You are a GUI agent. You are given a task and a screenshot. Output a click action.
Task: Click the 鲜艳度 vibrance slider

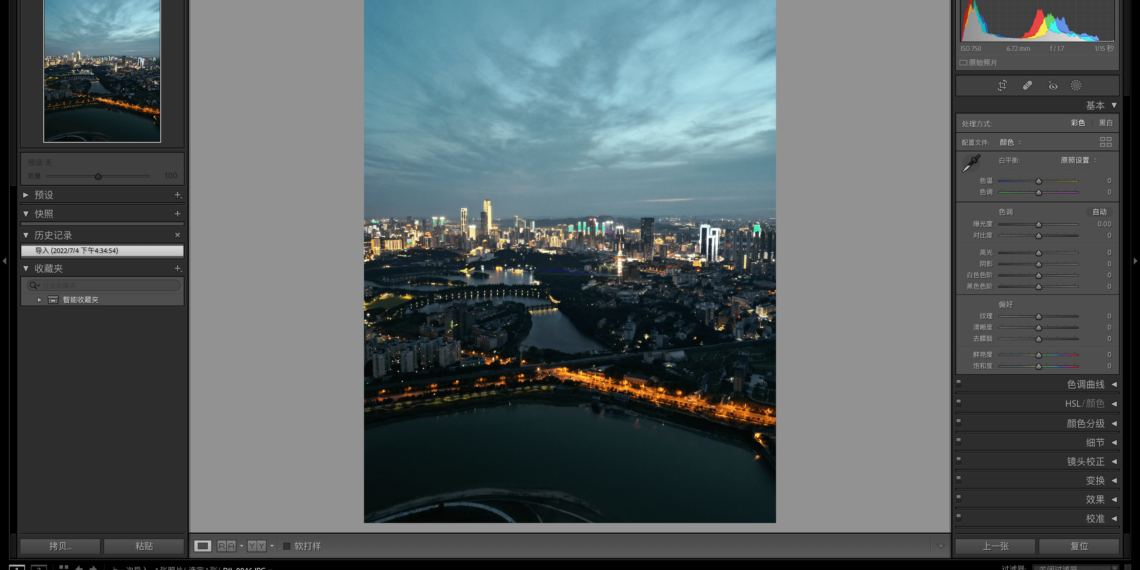(1038, 355)
